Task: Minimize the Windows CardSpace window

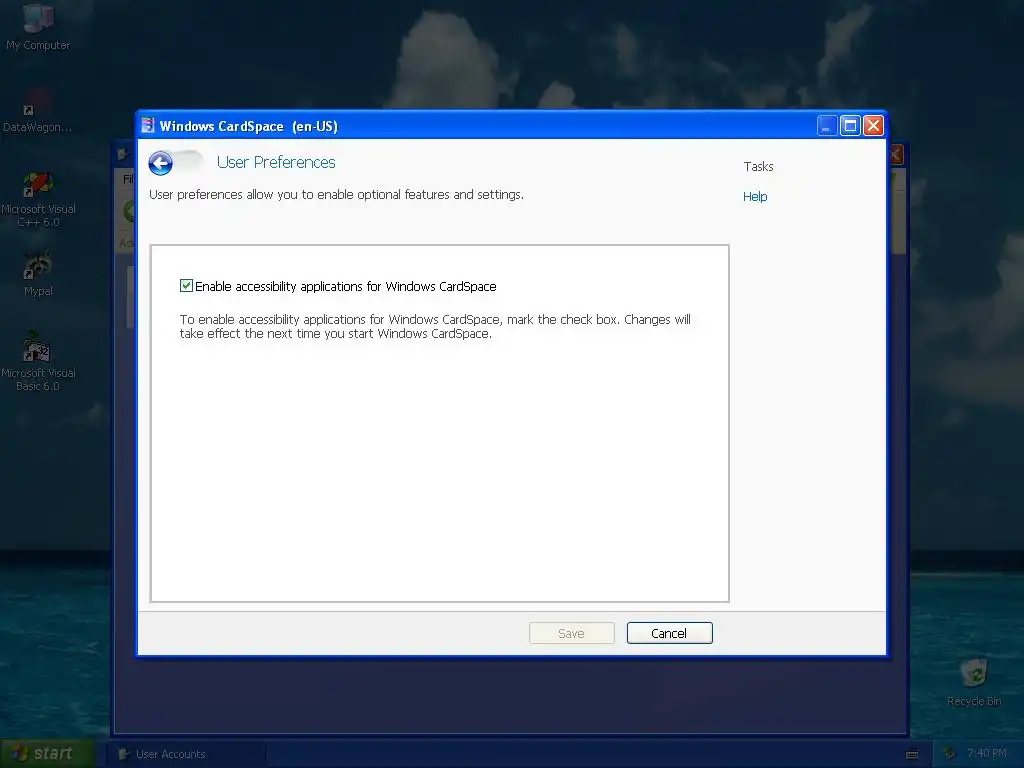Action: tap(827, 125)
